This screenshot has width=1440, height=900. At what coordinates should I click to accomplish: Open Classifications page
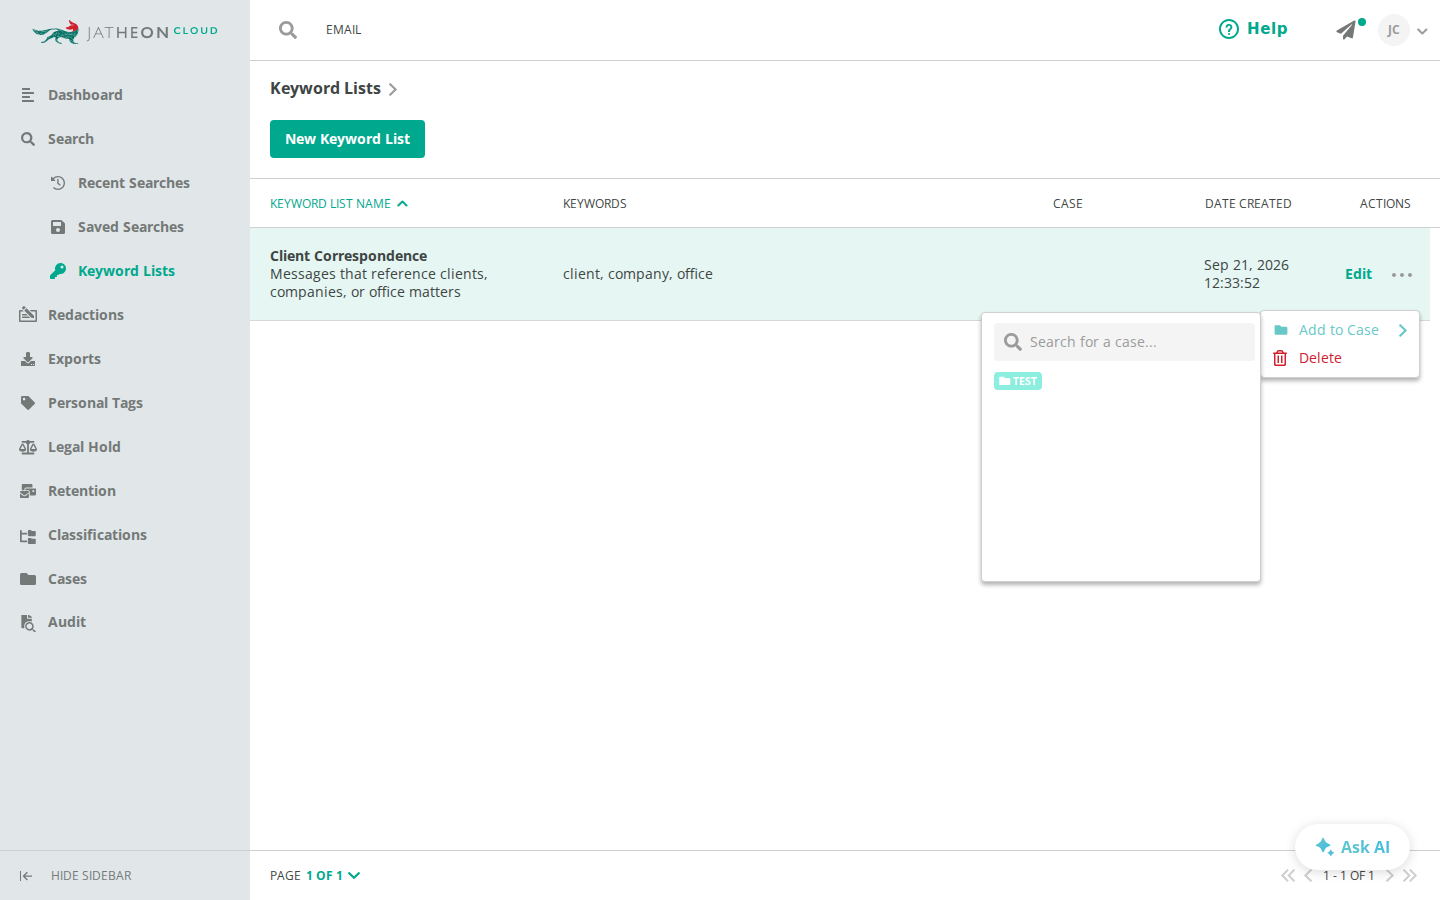[x=97, y=535]
